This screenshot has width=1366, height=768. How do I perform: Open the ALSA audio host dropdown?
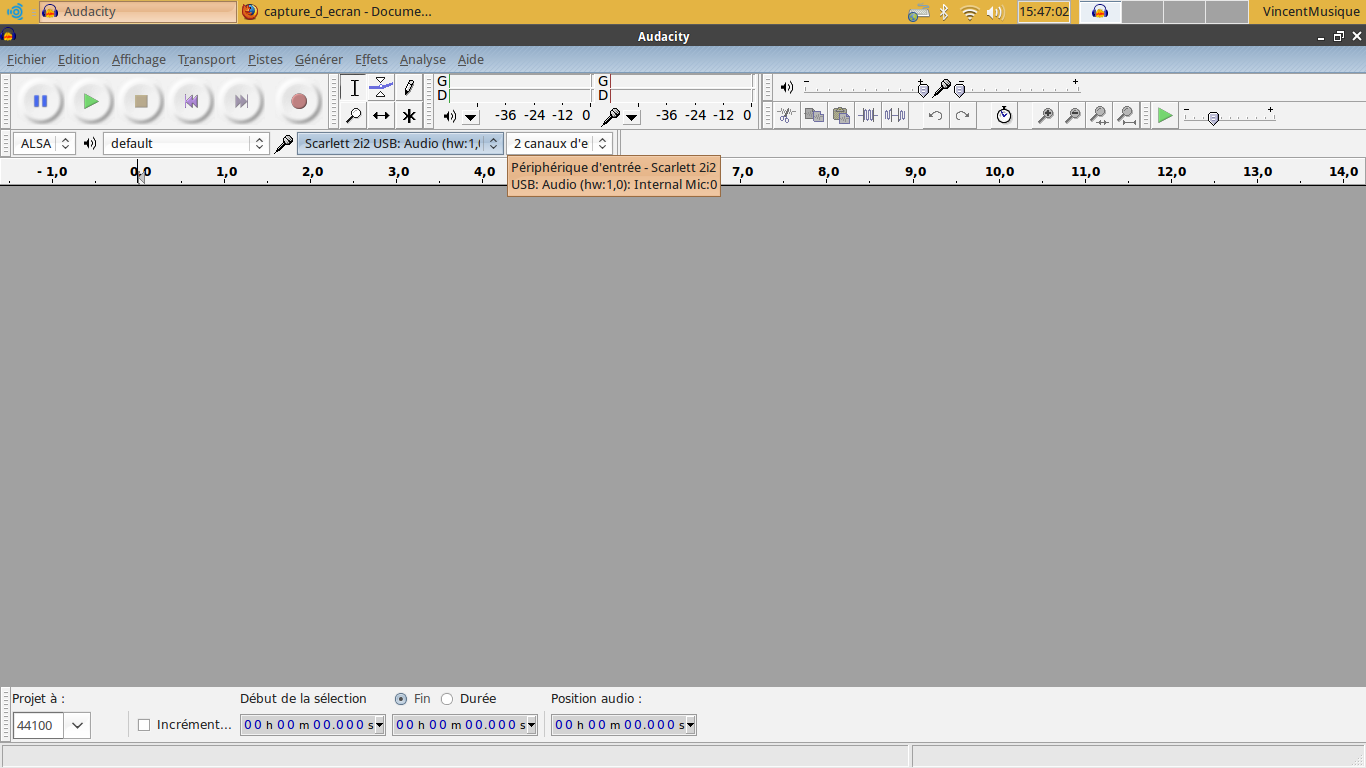(x=44, y=143)
